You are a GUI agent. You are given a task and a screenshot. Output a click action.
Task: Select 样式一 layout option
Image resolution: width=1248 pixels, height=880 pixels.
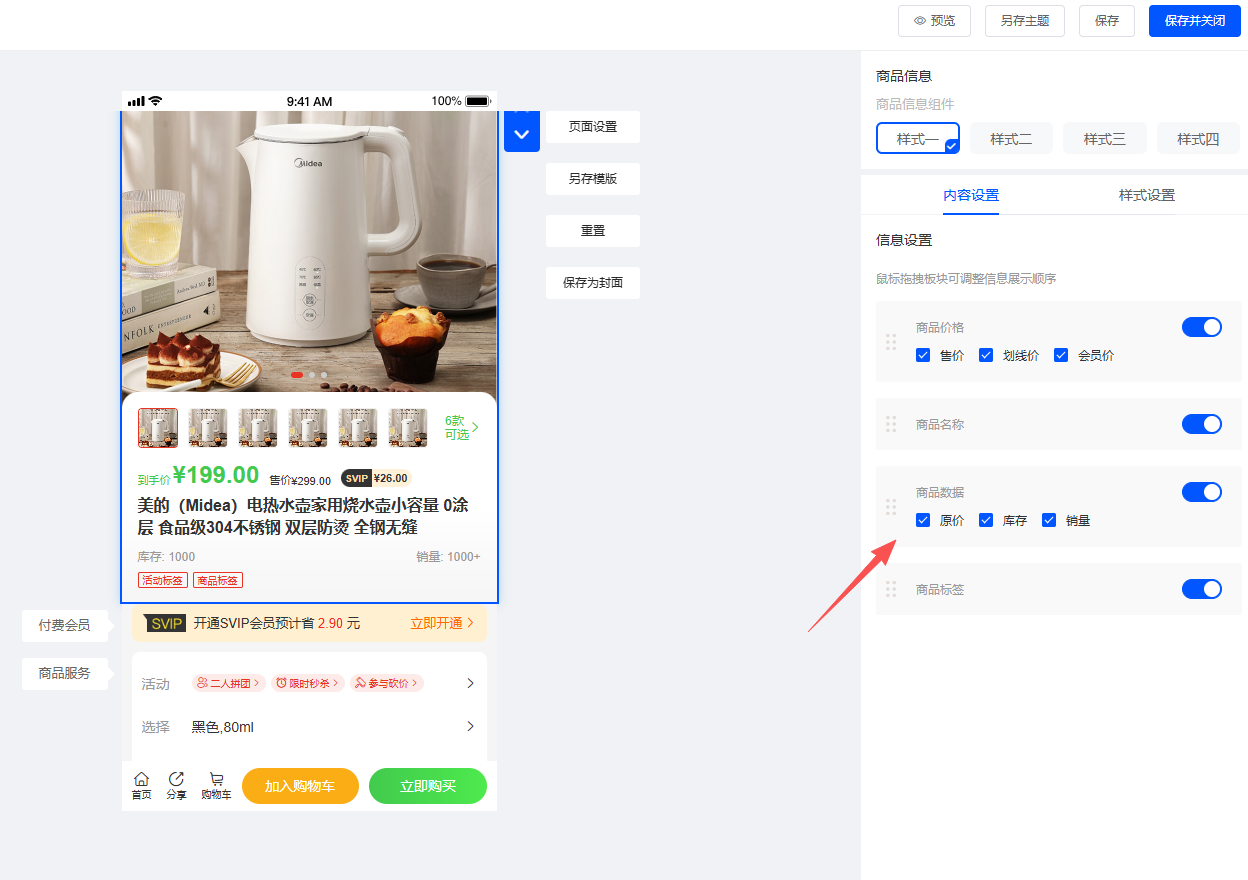coord(918,139)
